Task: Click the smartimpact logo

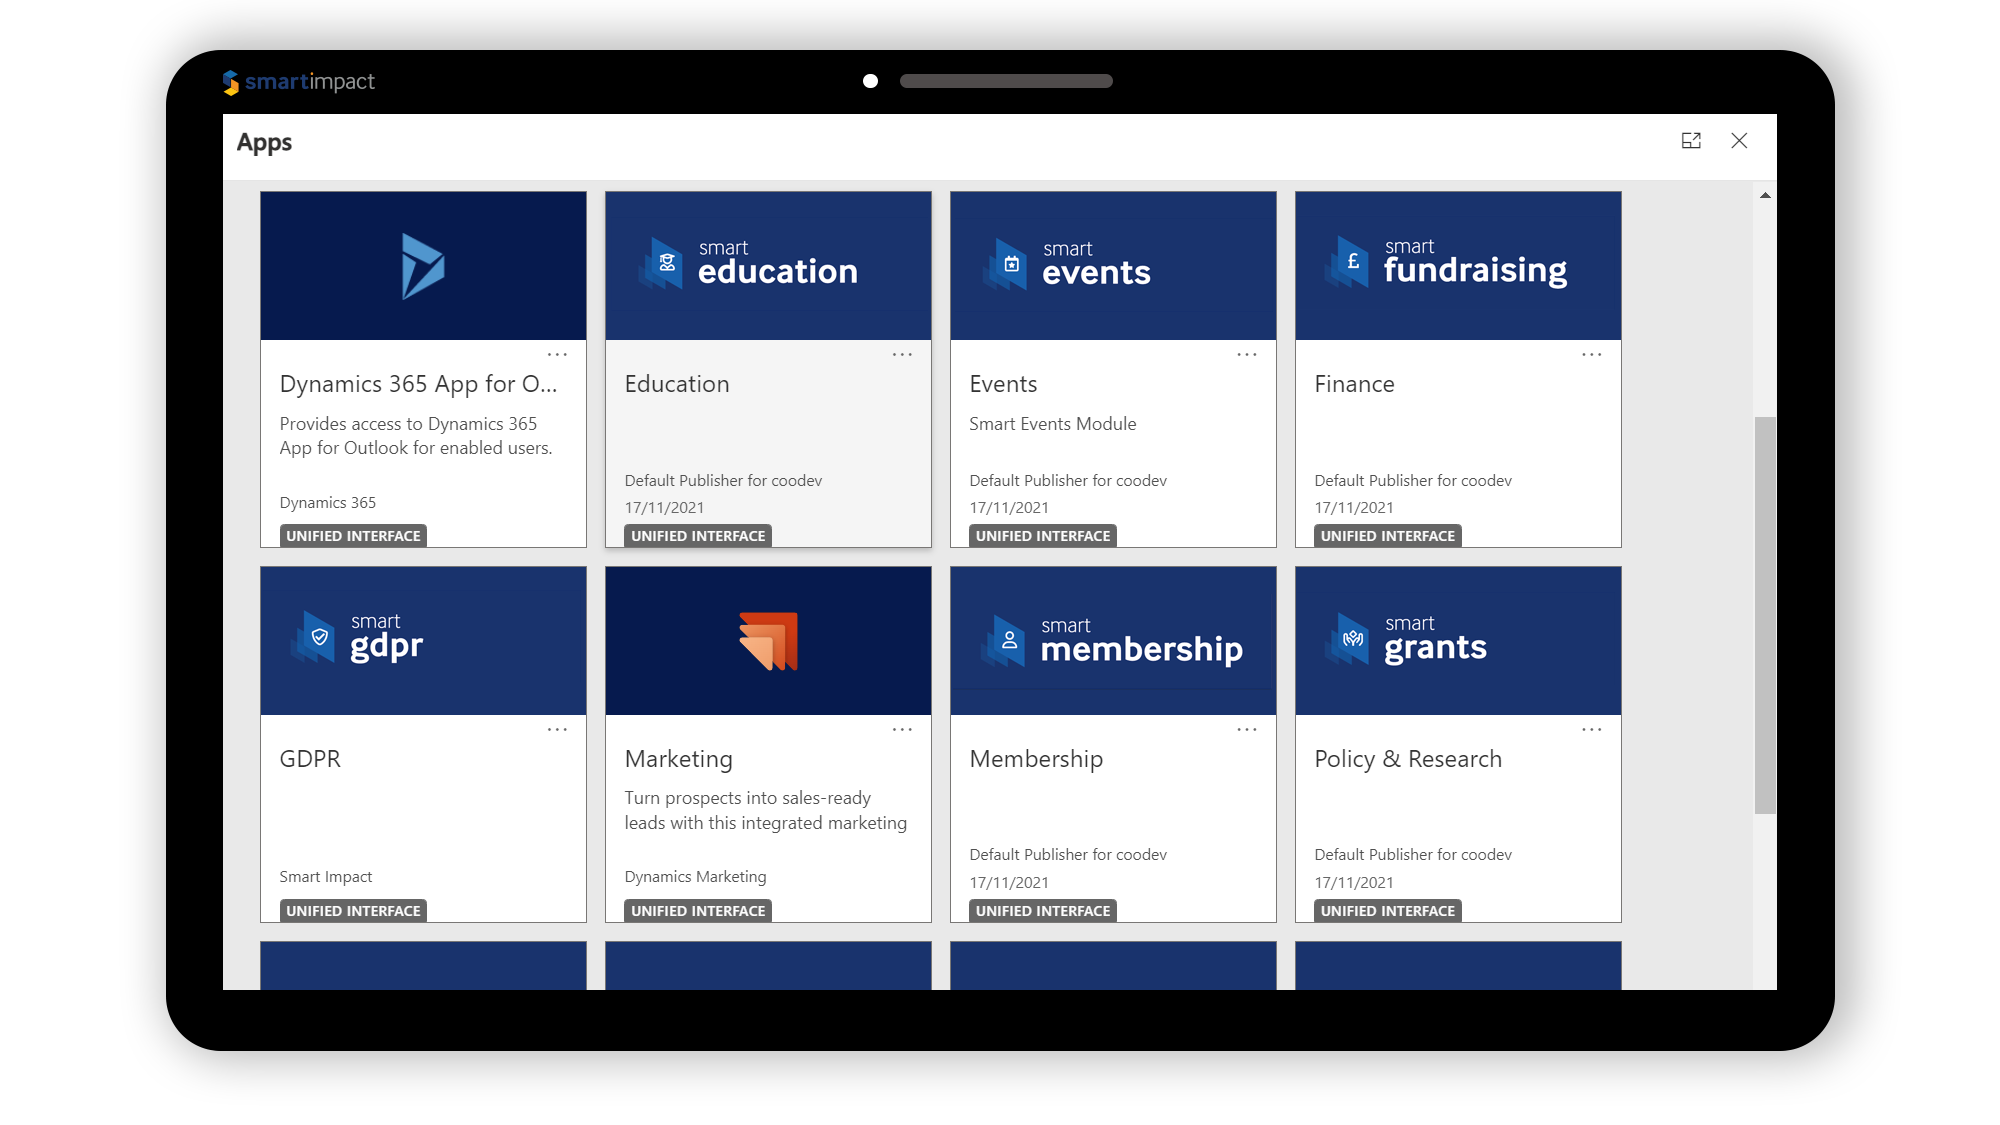Action: (x=299, y=82)
